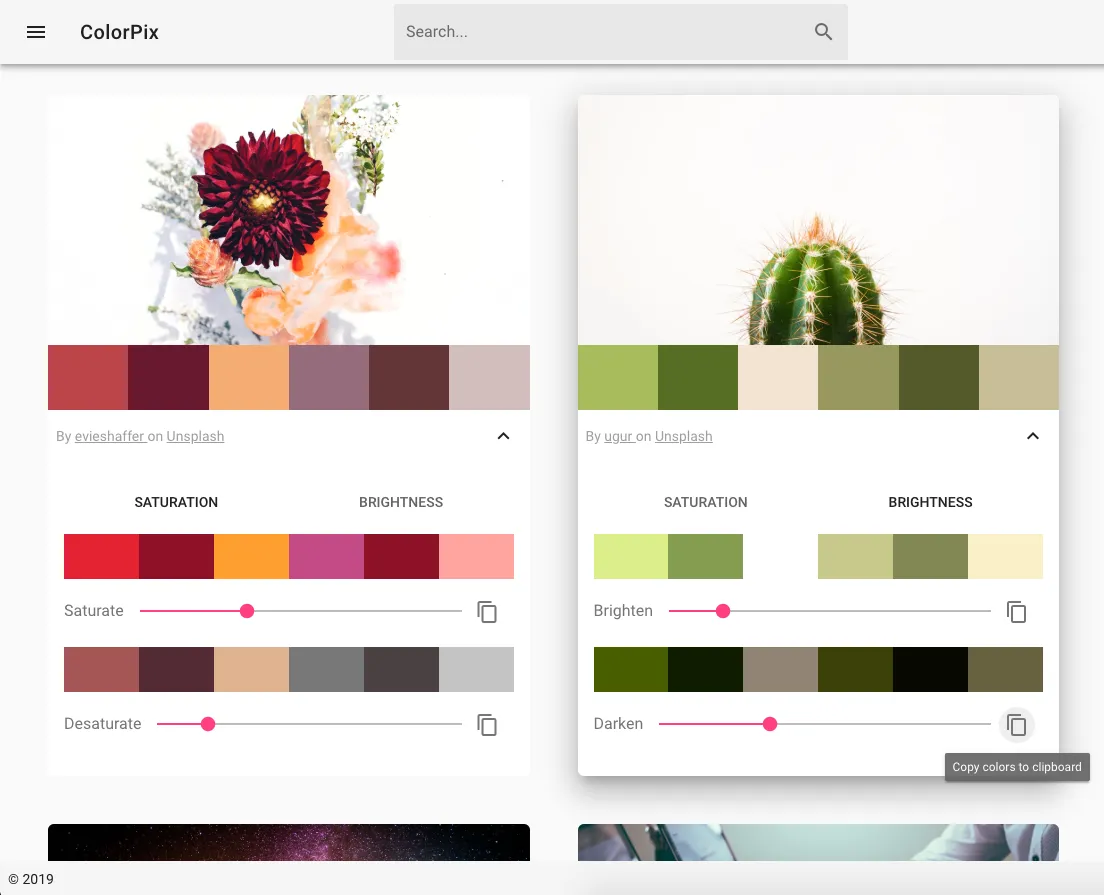Image resolution: width=1104 pixels, height=895 pixels.
Task: Click the Saturate slider handle
Action: pos(247,611)
